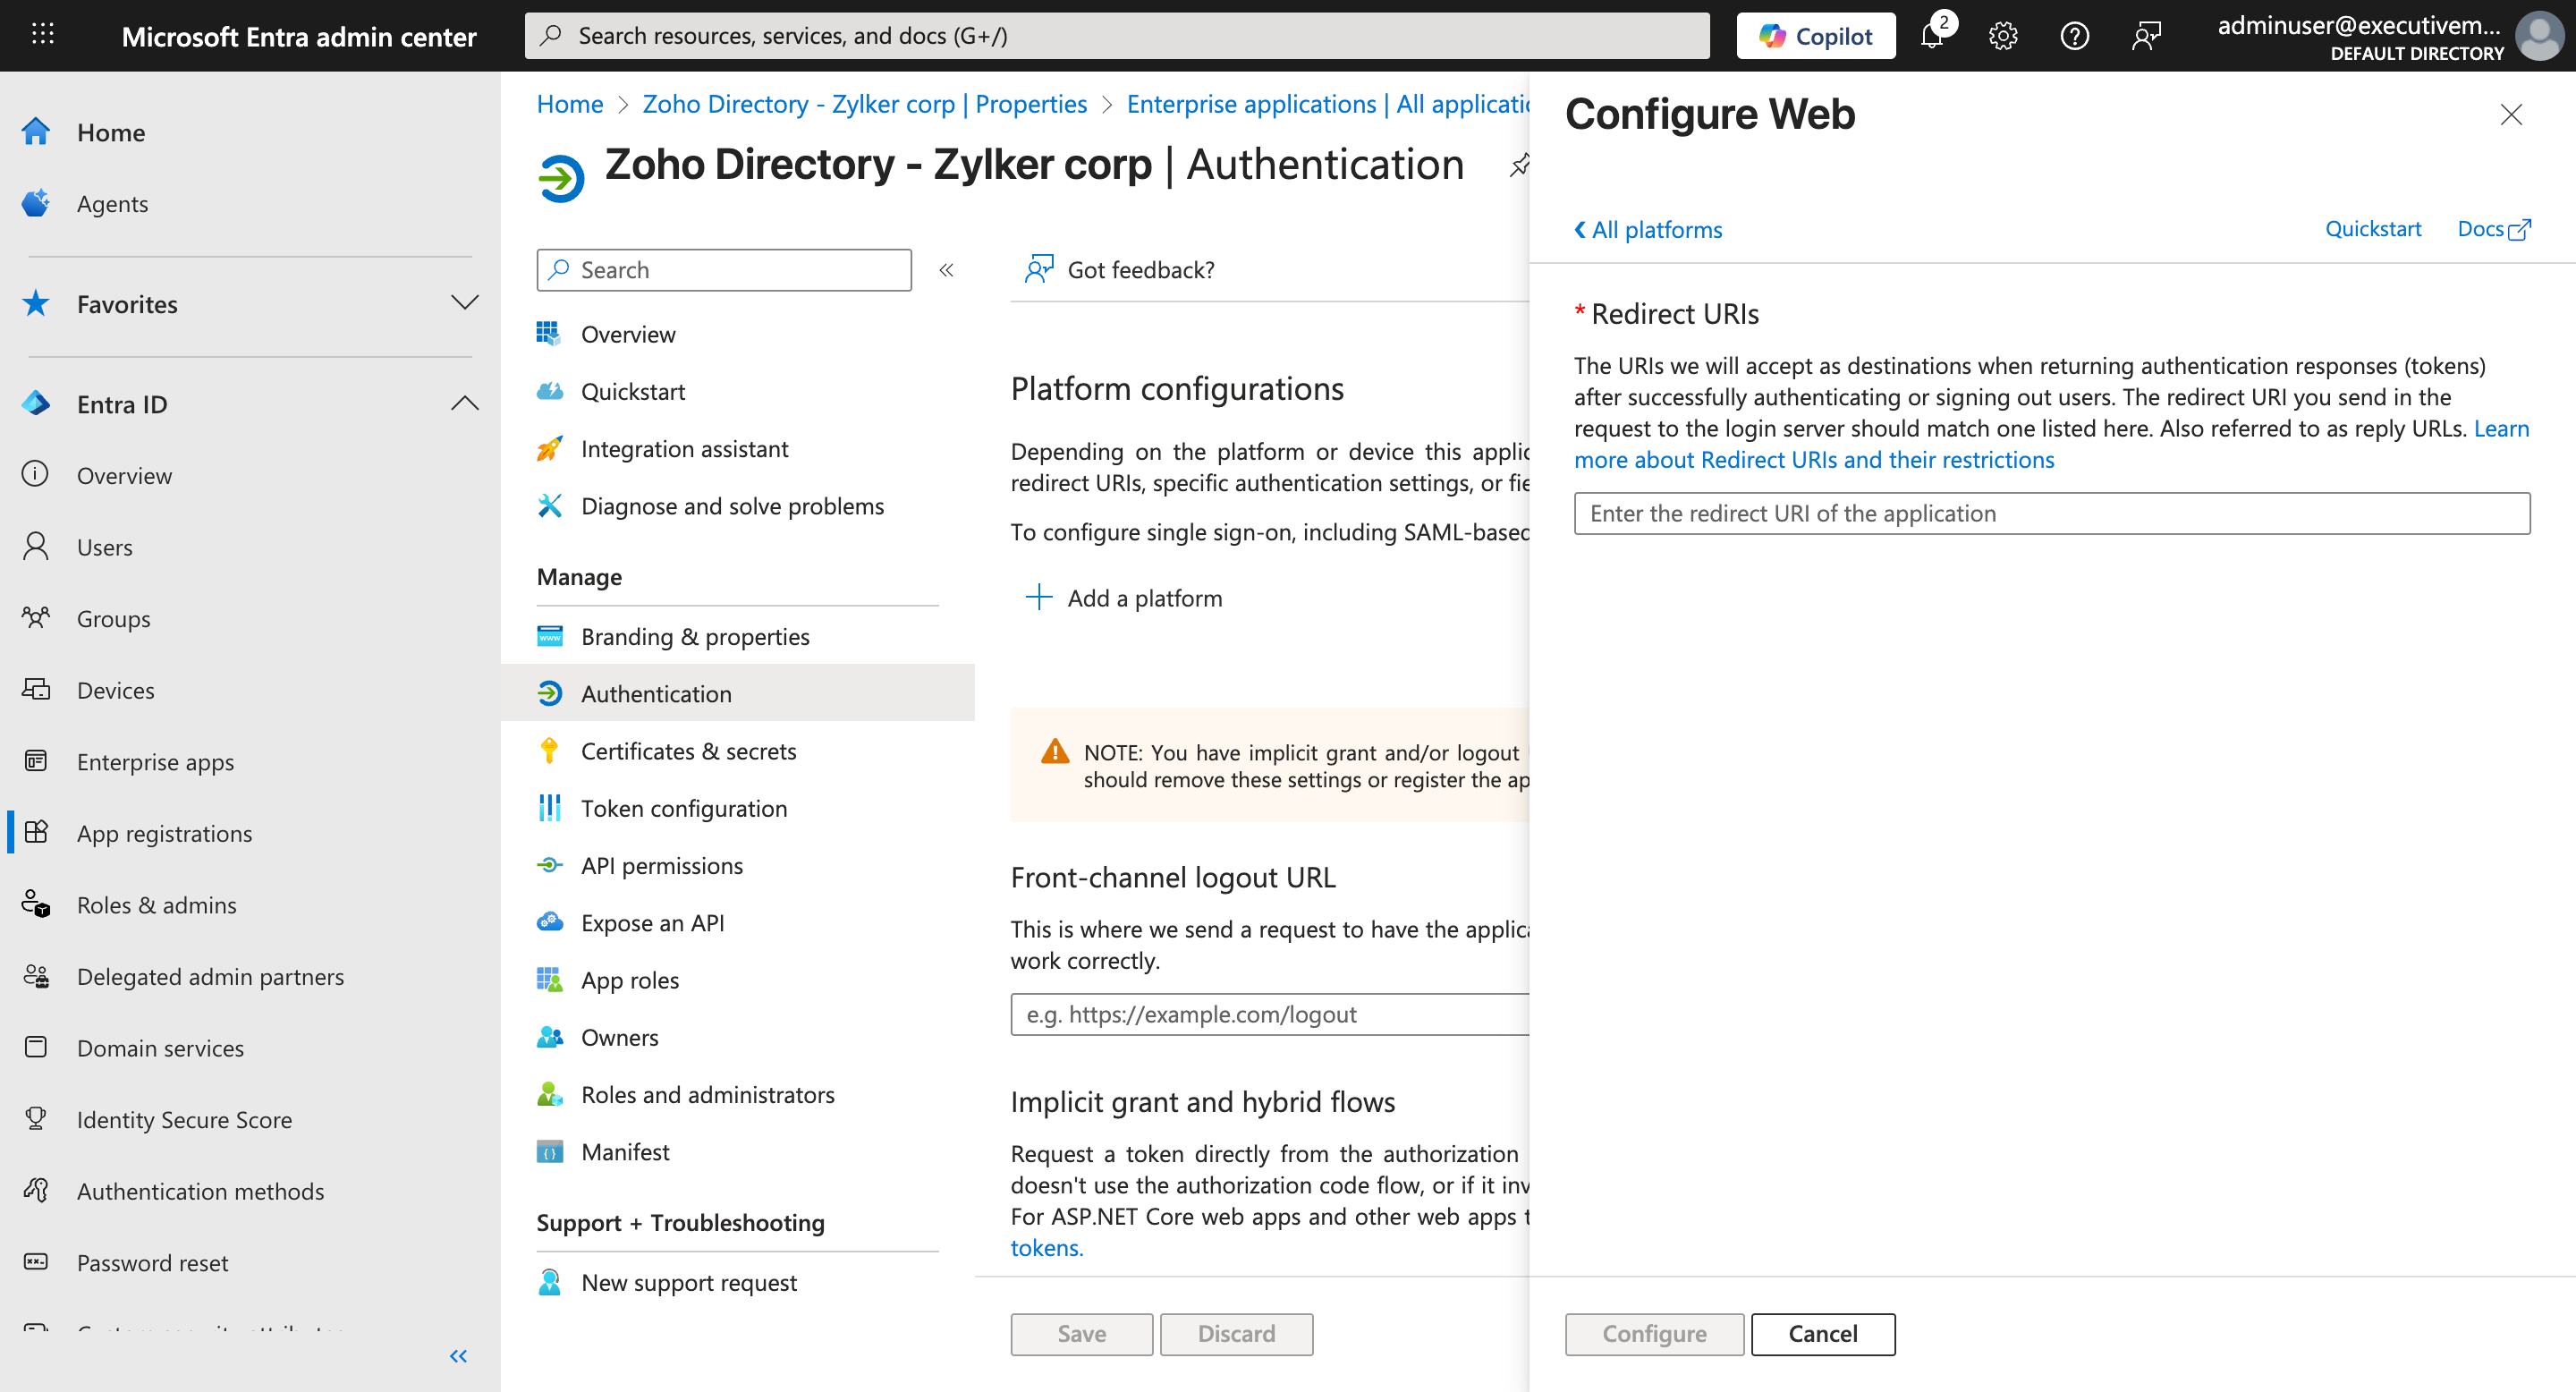This screenshot has height=1392, width=2576.
Task: Focus the redirect URI input field
Action: pos(2051,514)
